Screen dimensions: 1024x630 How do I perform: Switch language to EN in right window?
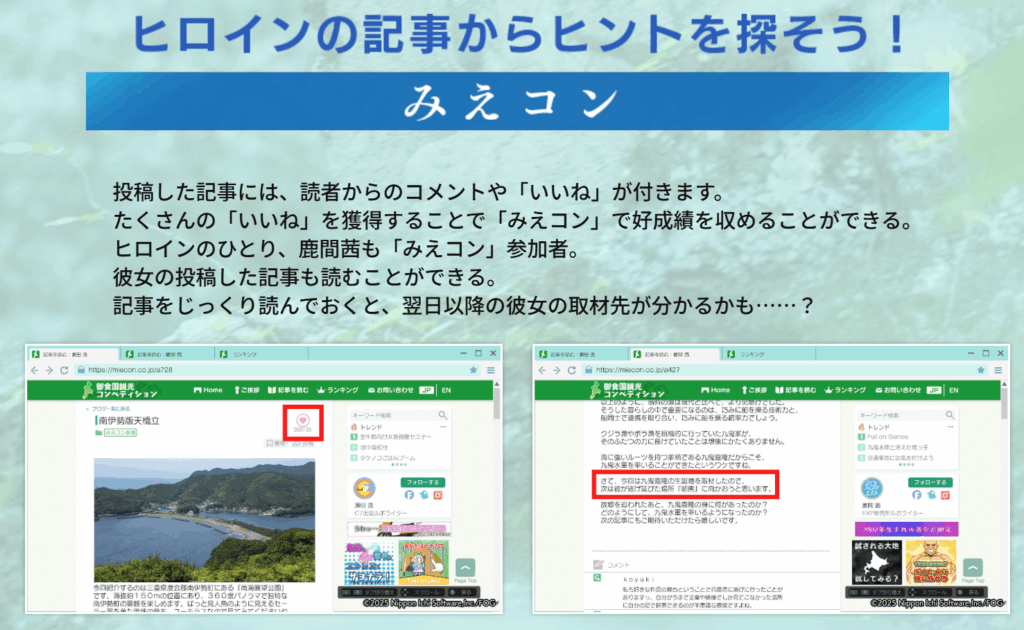pos(954,390)
